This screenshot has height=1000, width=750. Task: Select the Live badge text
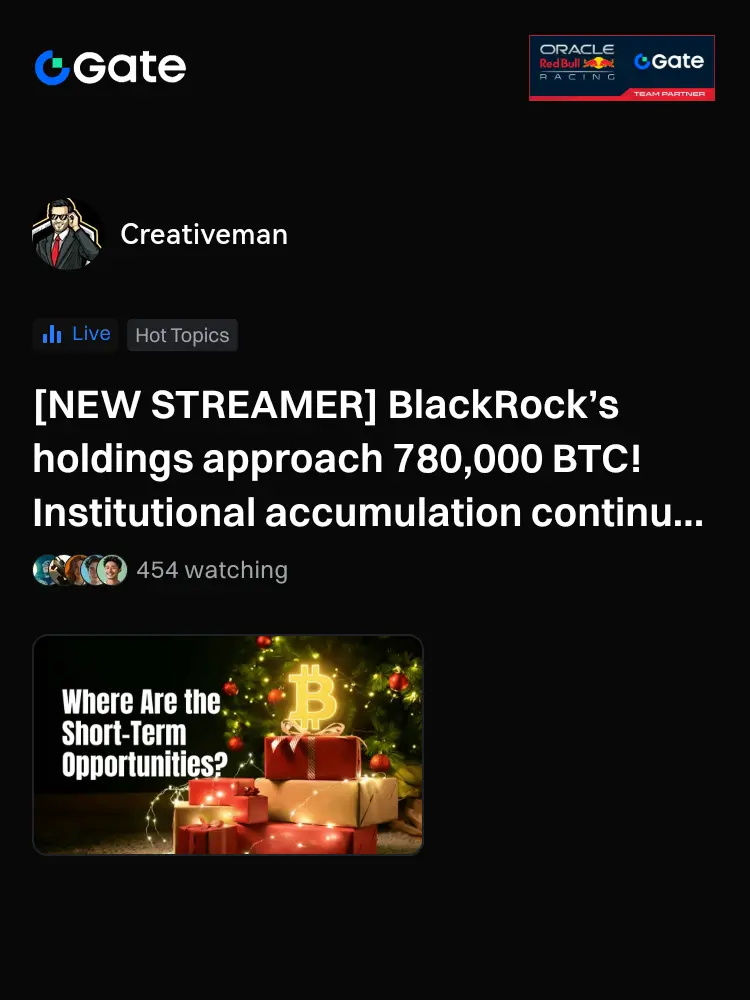point(91,334)
